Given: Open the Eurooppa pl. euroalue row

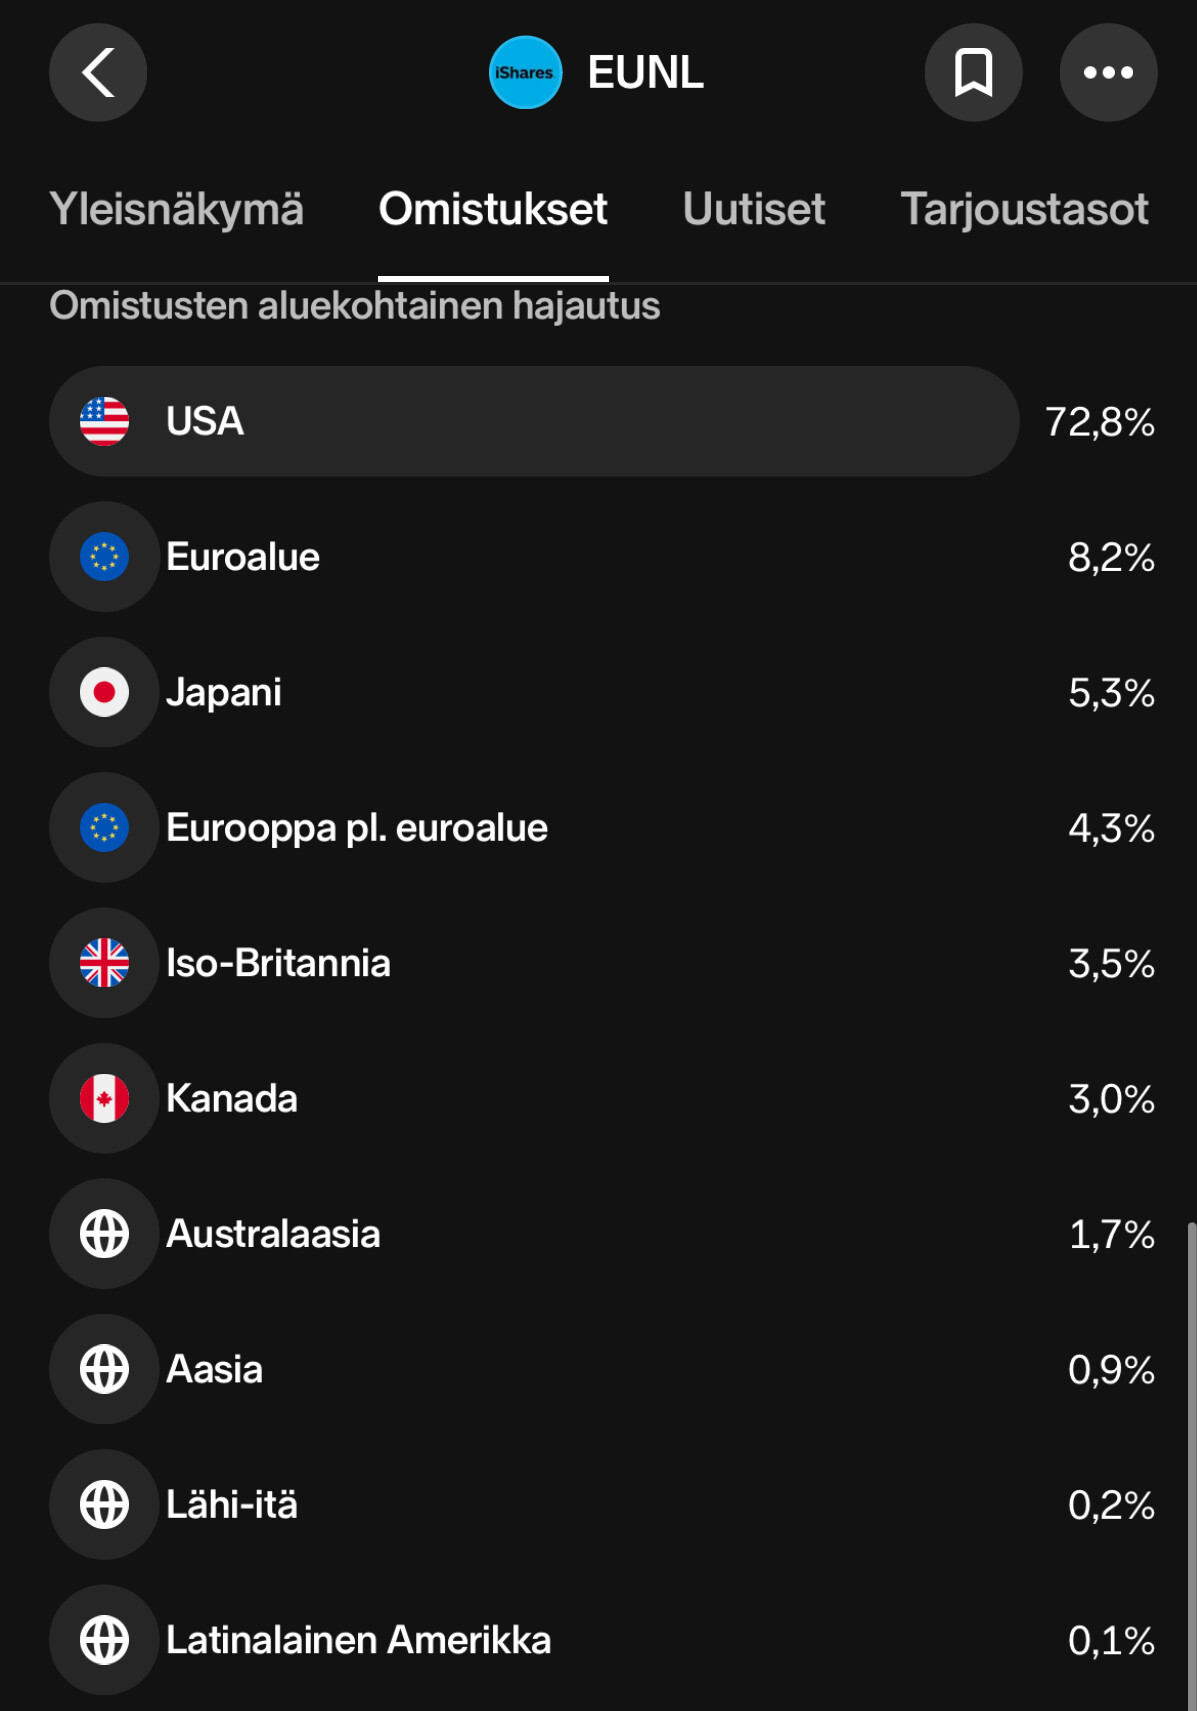Looking at the screenshot, I should (603, 828).
